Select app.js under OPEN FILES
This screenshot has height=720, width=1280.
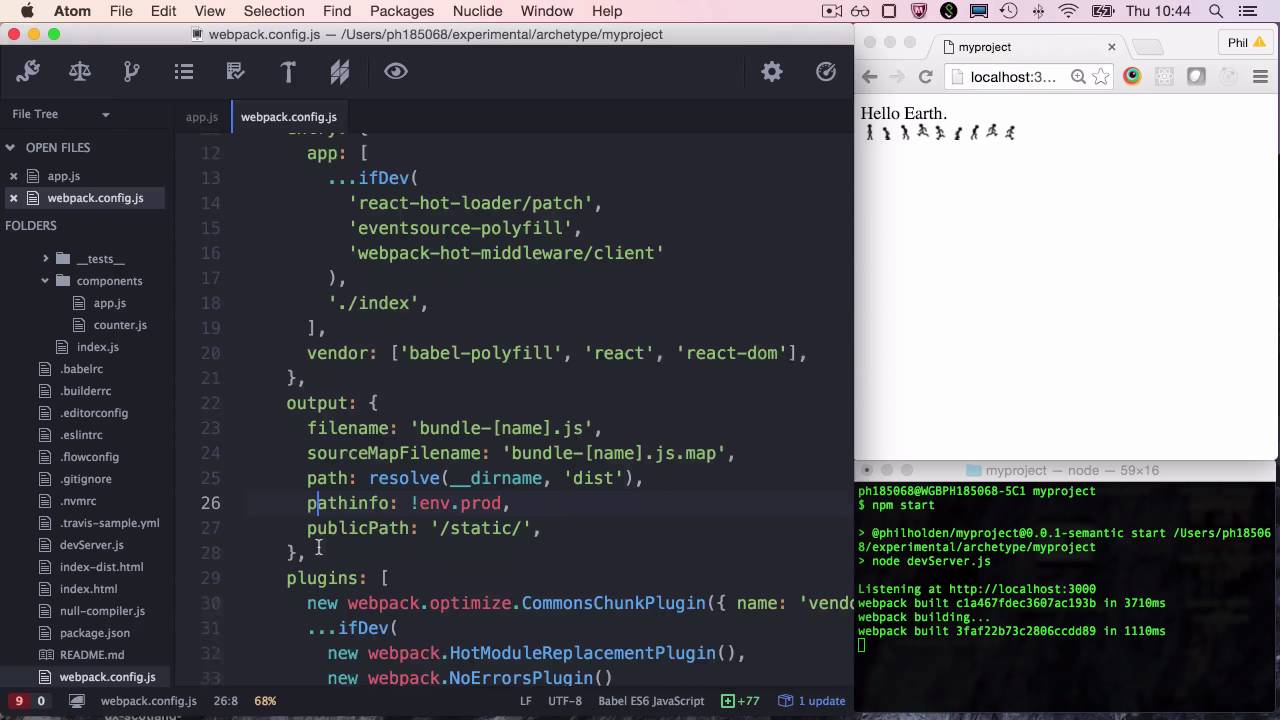[64, 176]
